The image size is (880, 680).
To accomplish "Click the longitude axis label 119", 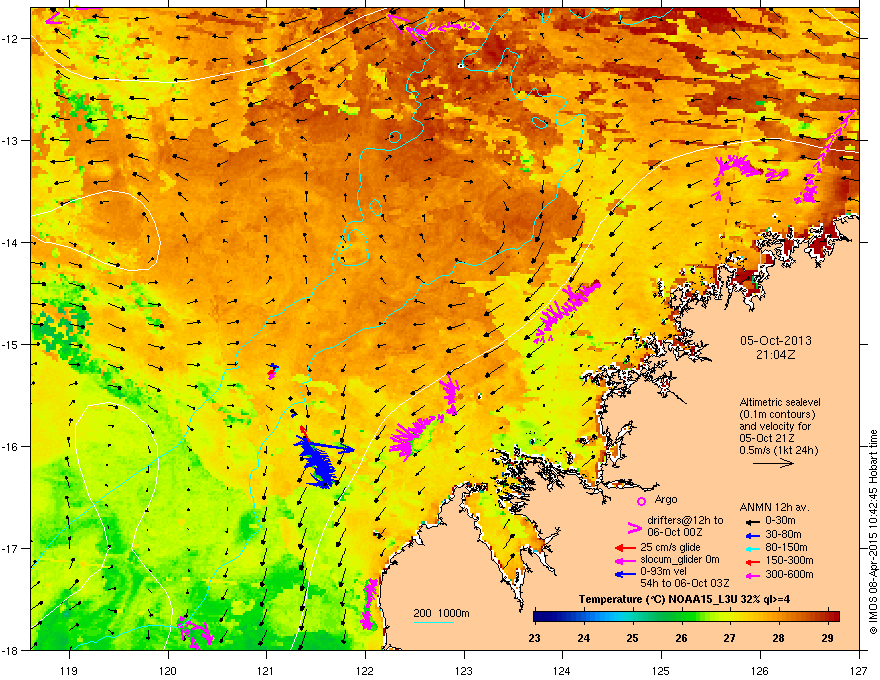I will tap(69, 670).
